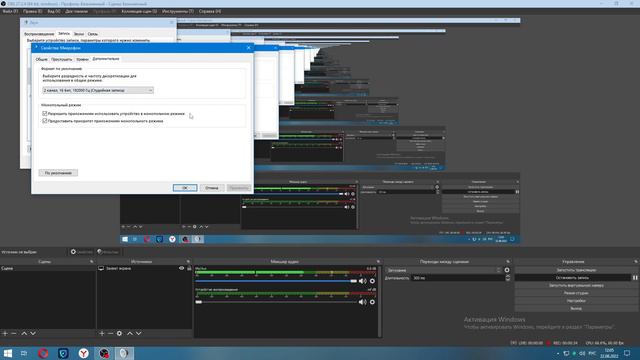Pop out the Sources dock panel

point(188,262)
